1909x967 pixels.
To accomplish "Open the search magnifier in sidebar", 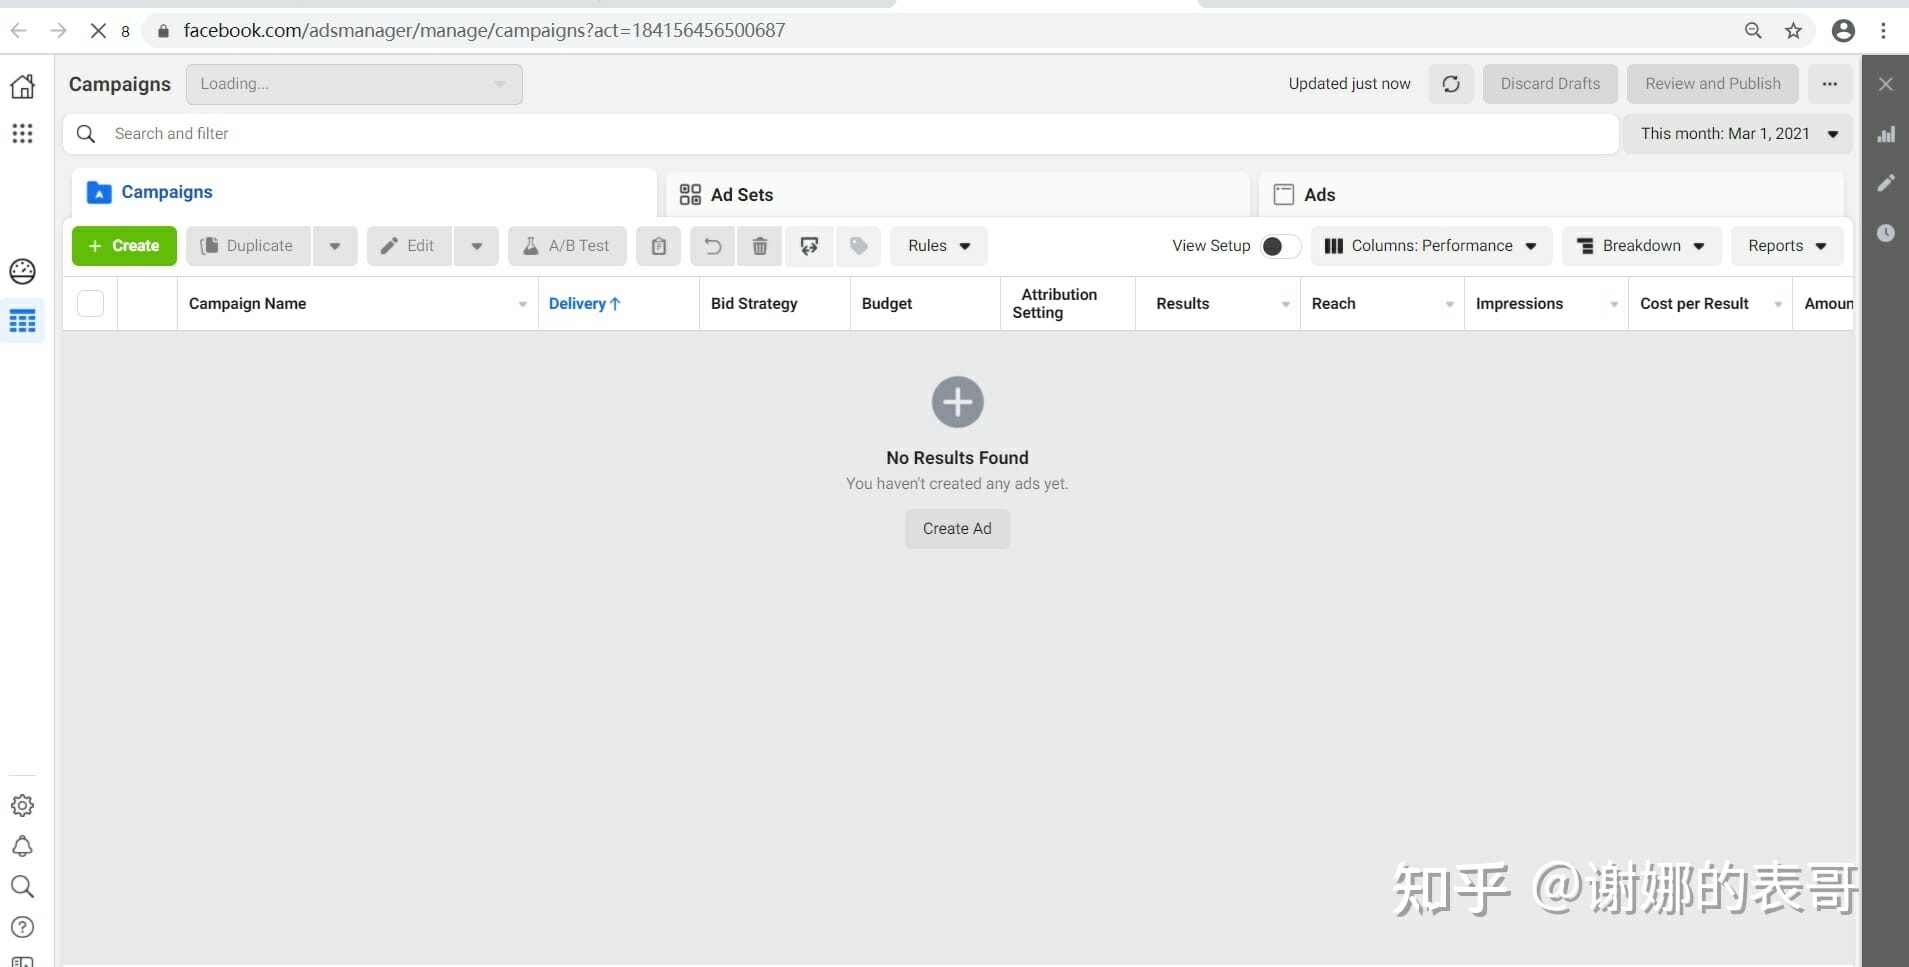I will 22,886.
